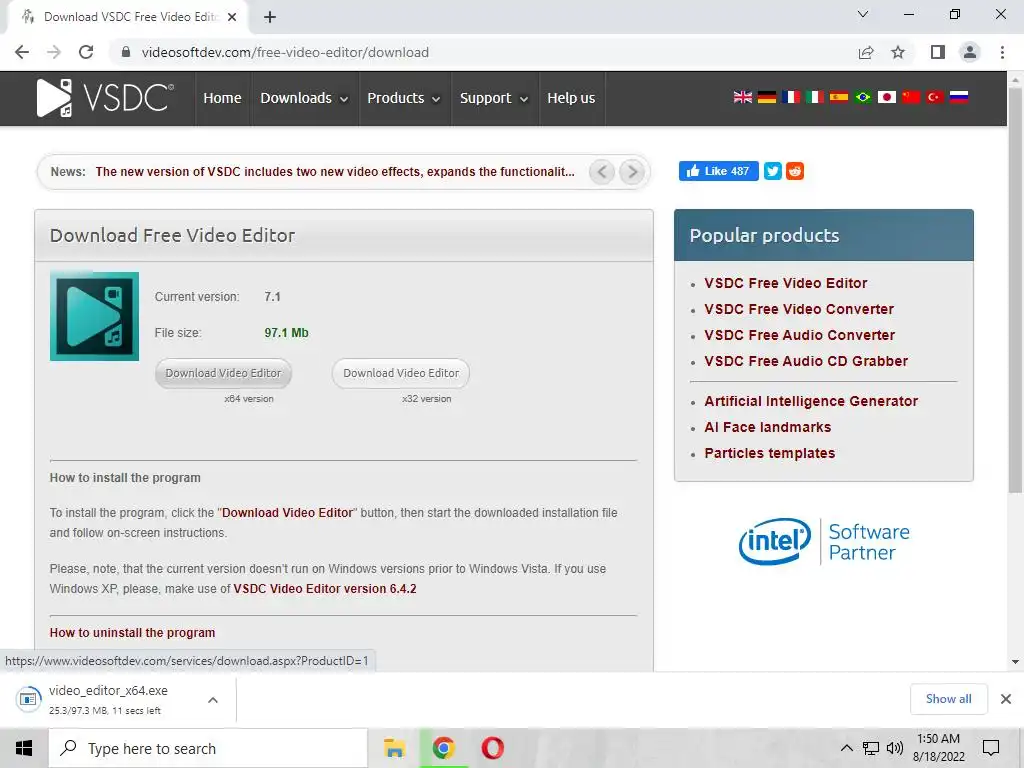Viewport: 1024px width, 768px height.
Task: Open AI Face landmarks link
Action: tap(767, 427)
